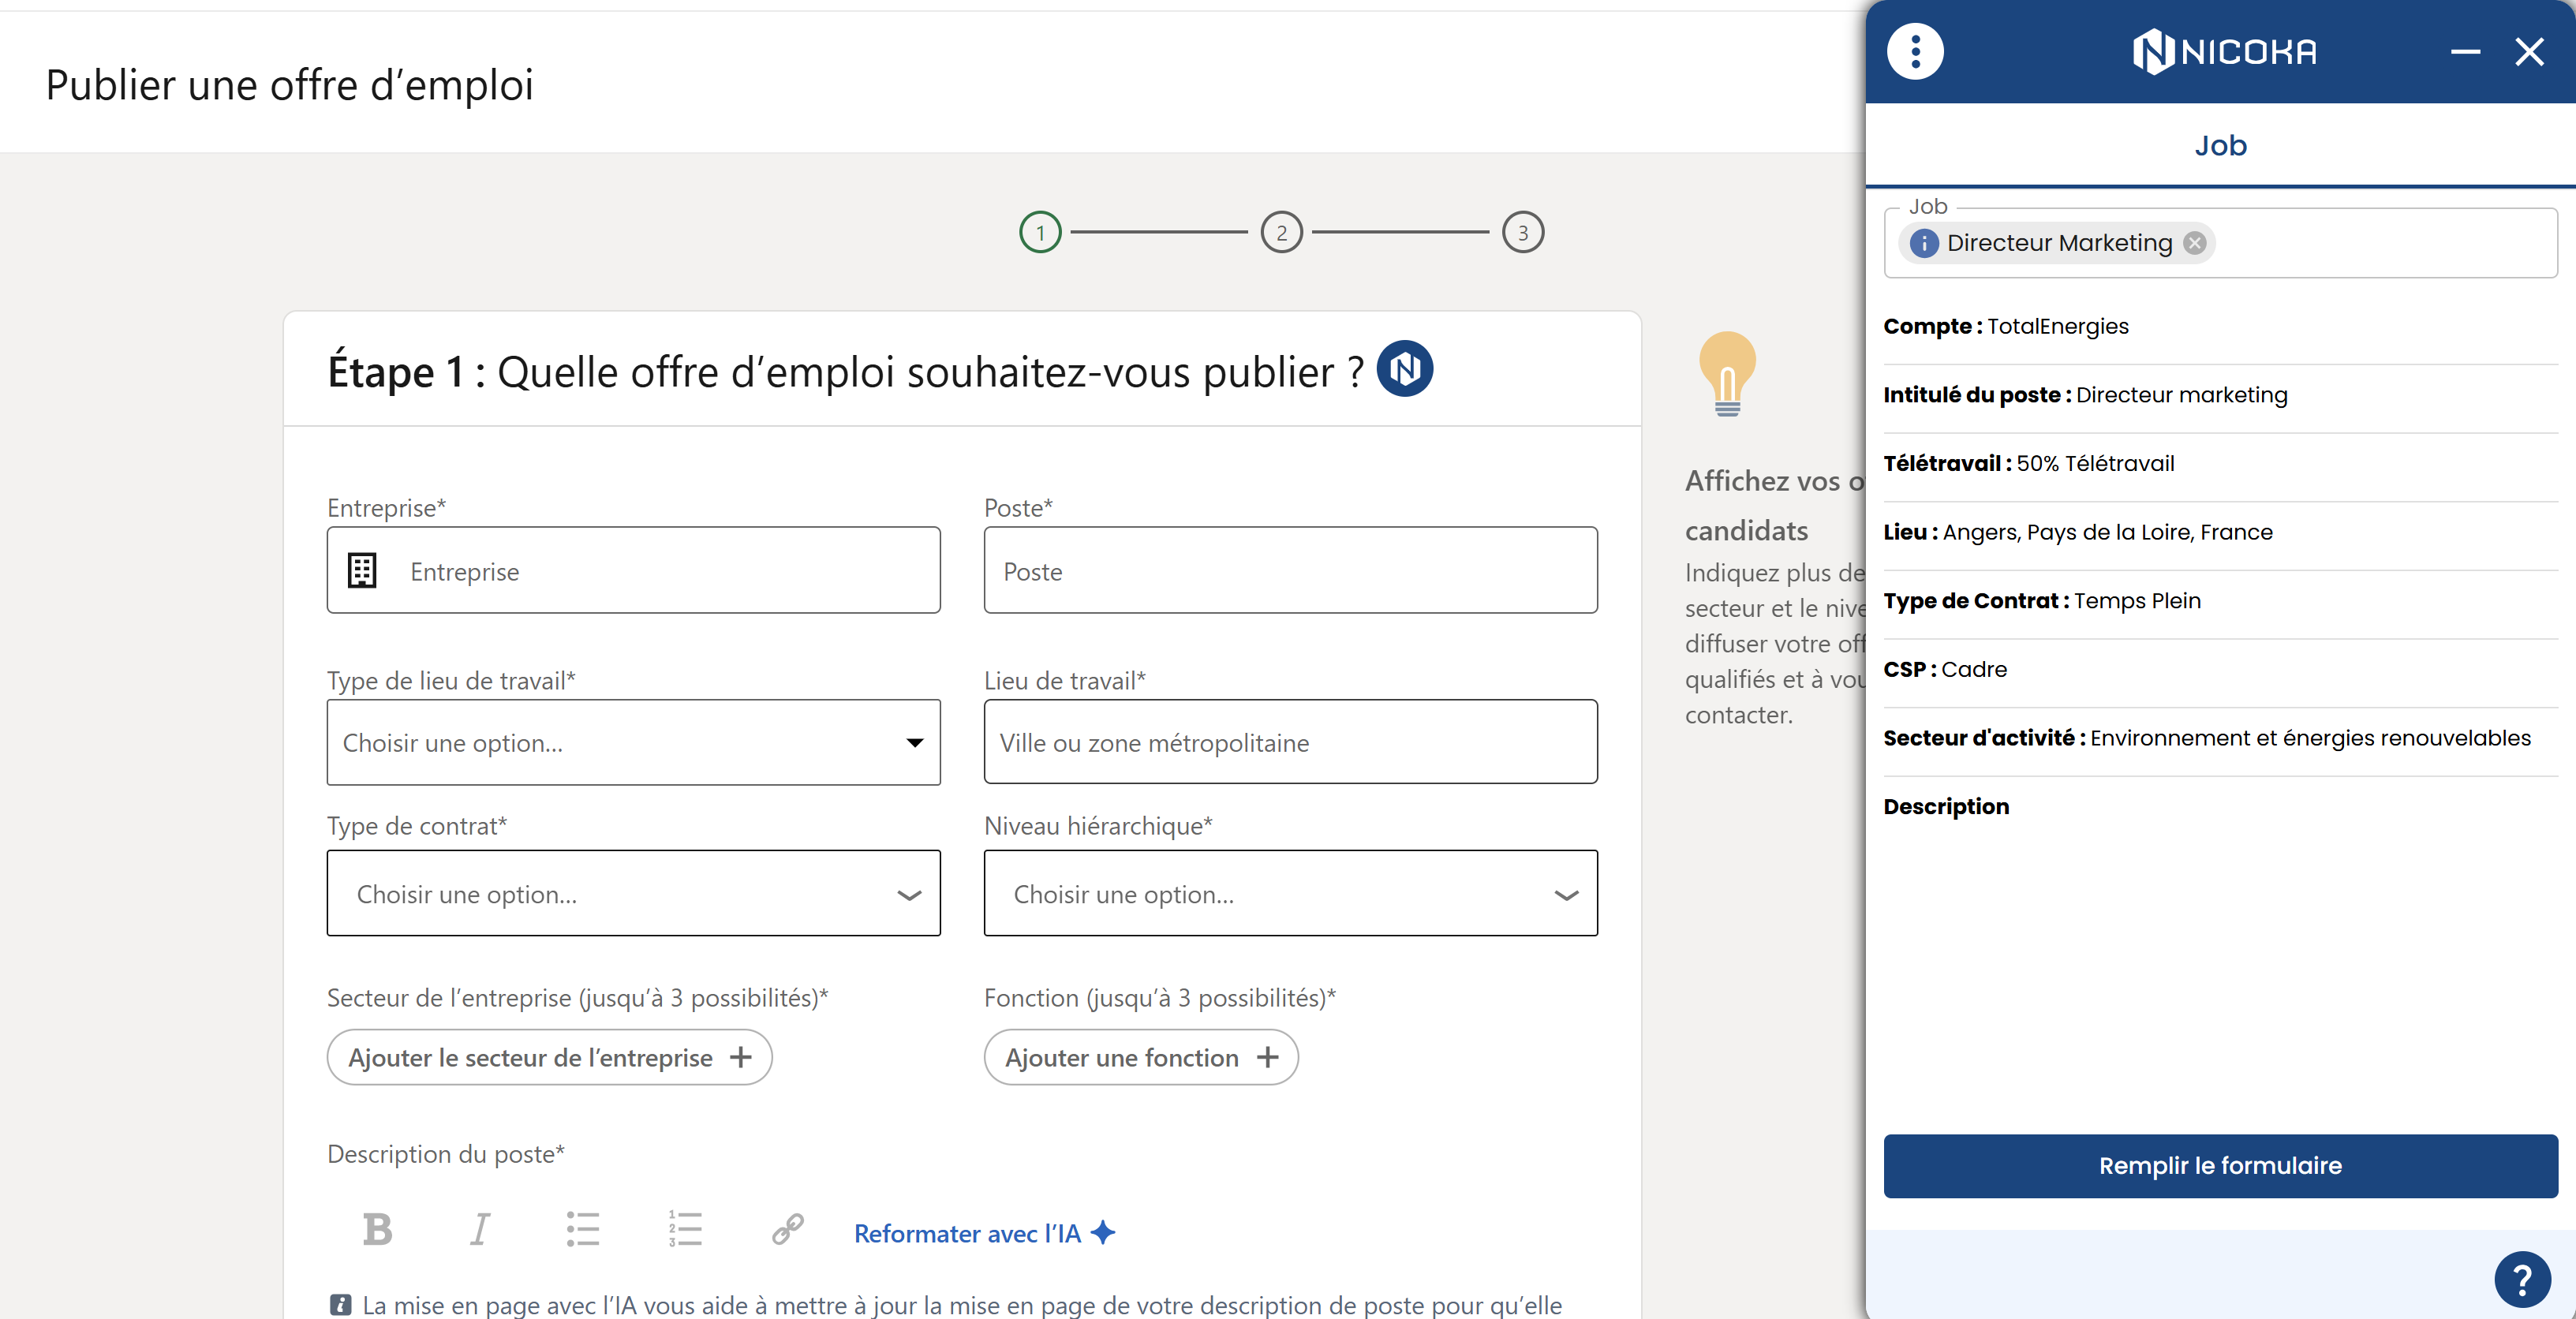Insert a numbered list

pyautogui.click(x=685, y=1229)
